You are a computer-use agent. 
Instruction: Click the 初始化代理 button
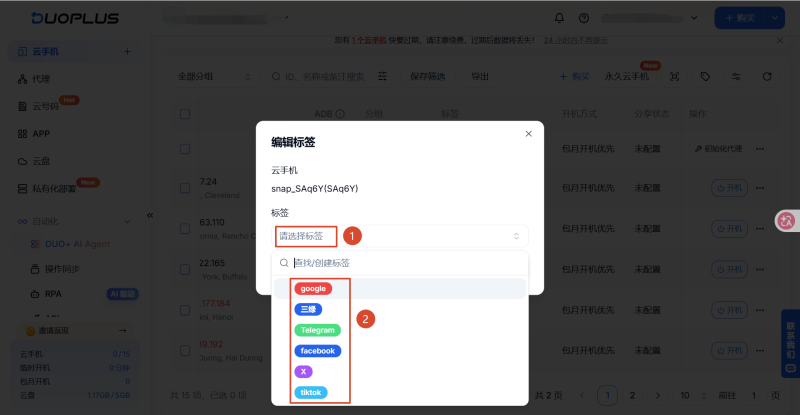[x=719, y=149]
